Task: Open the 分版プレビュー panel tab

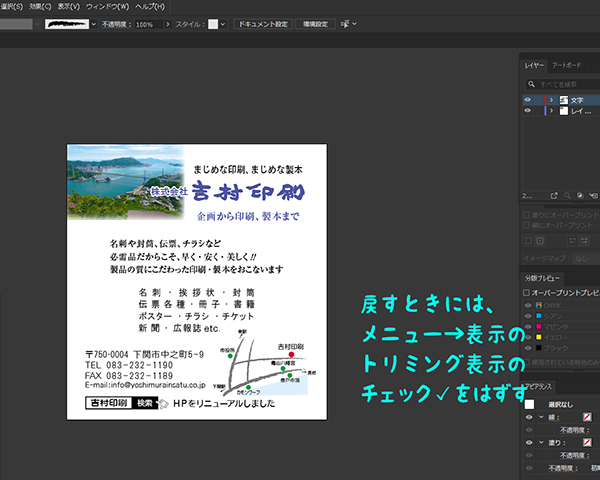Action: 542,278
